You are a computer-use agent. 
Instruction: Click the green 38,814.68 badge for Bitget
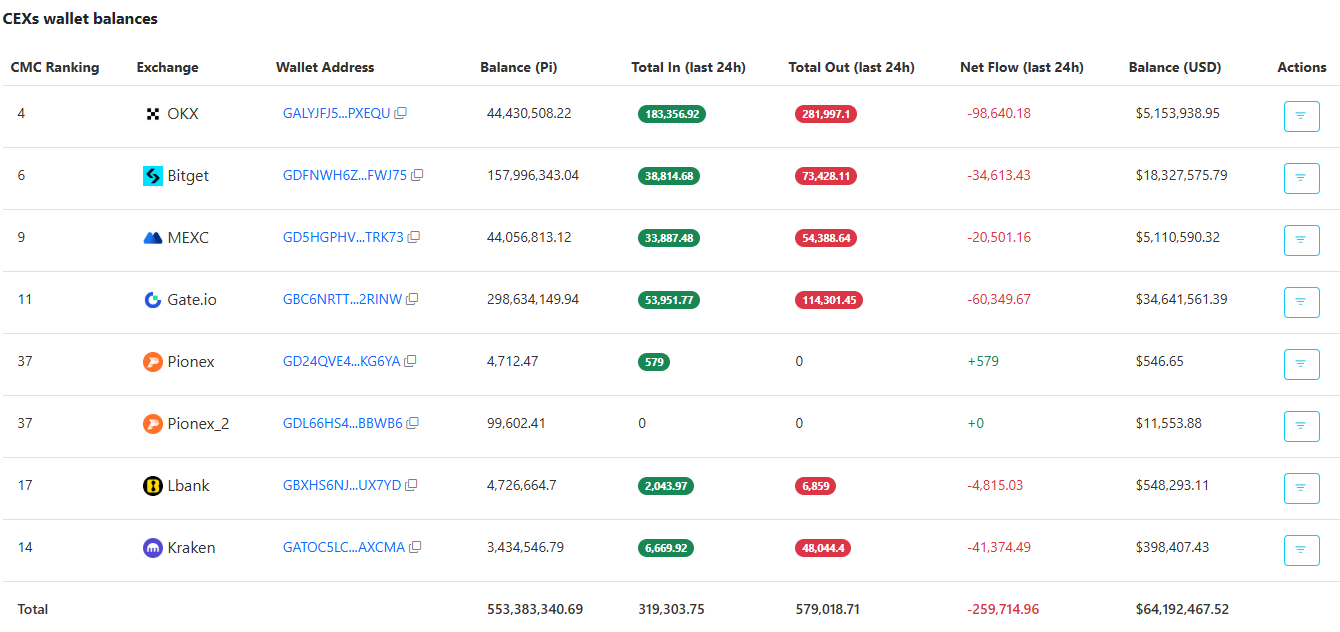[669, 176]
